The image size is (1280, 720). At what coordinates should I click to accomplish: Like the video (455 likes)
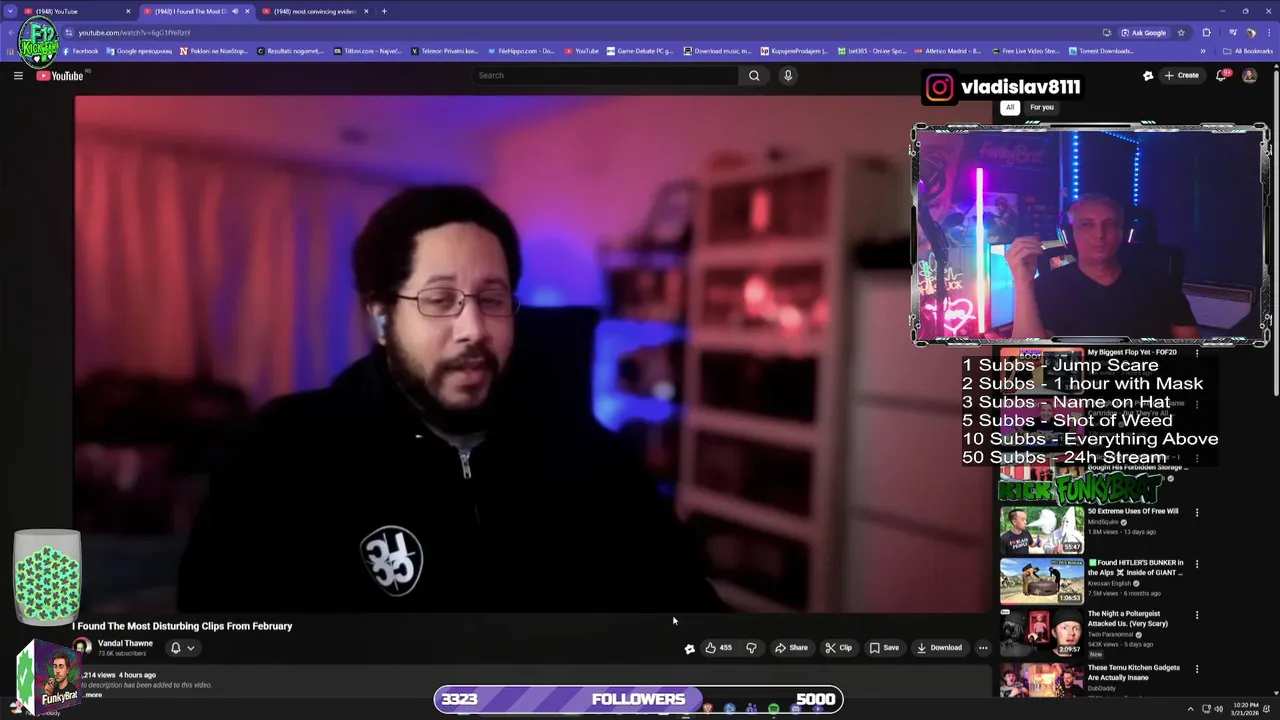point(718,648)
